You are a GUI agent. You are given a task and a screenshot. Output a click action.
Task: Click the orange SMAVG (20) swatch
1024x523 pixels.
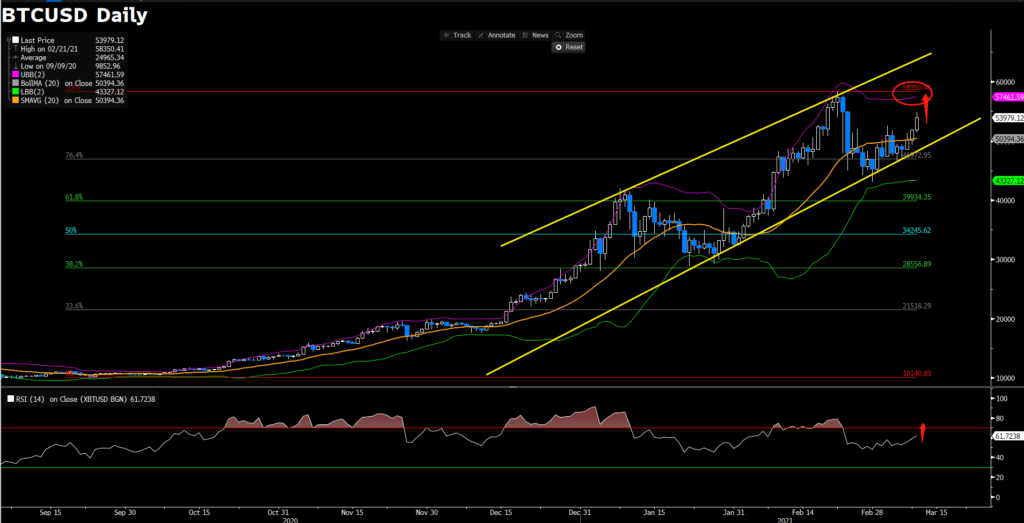click(15, 100)
